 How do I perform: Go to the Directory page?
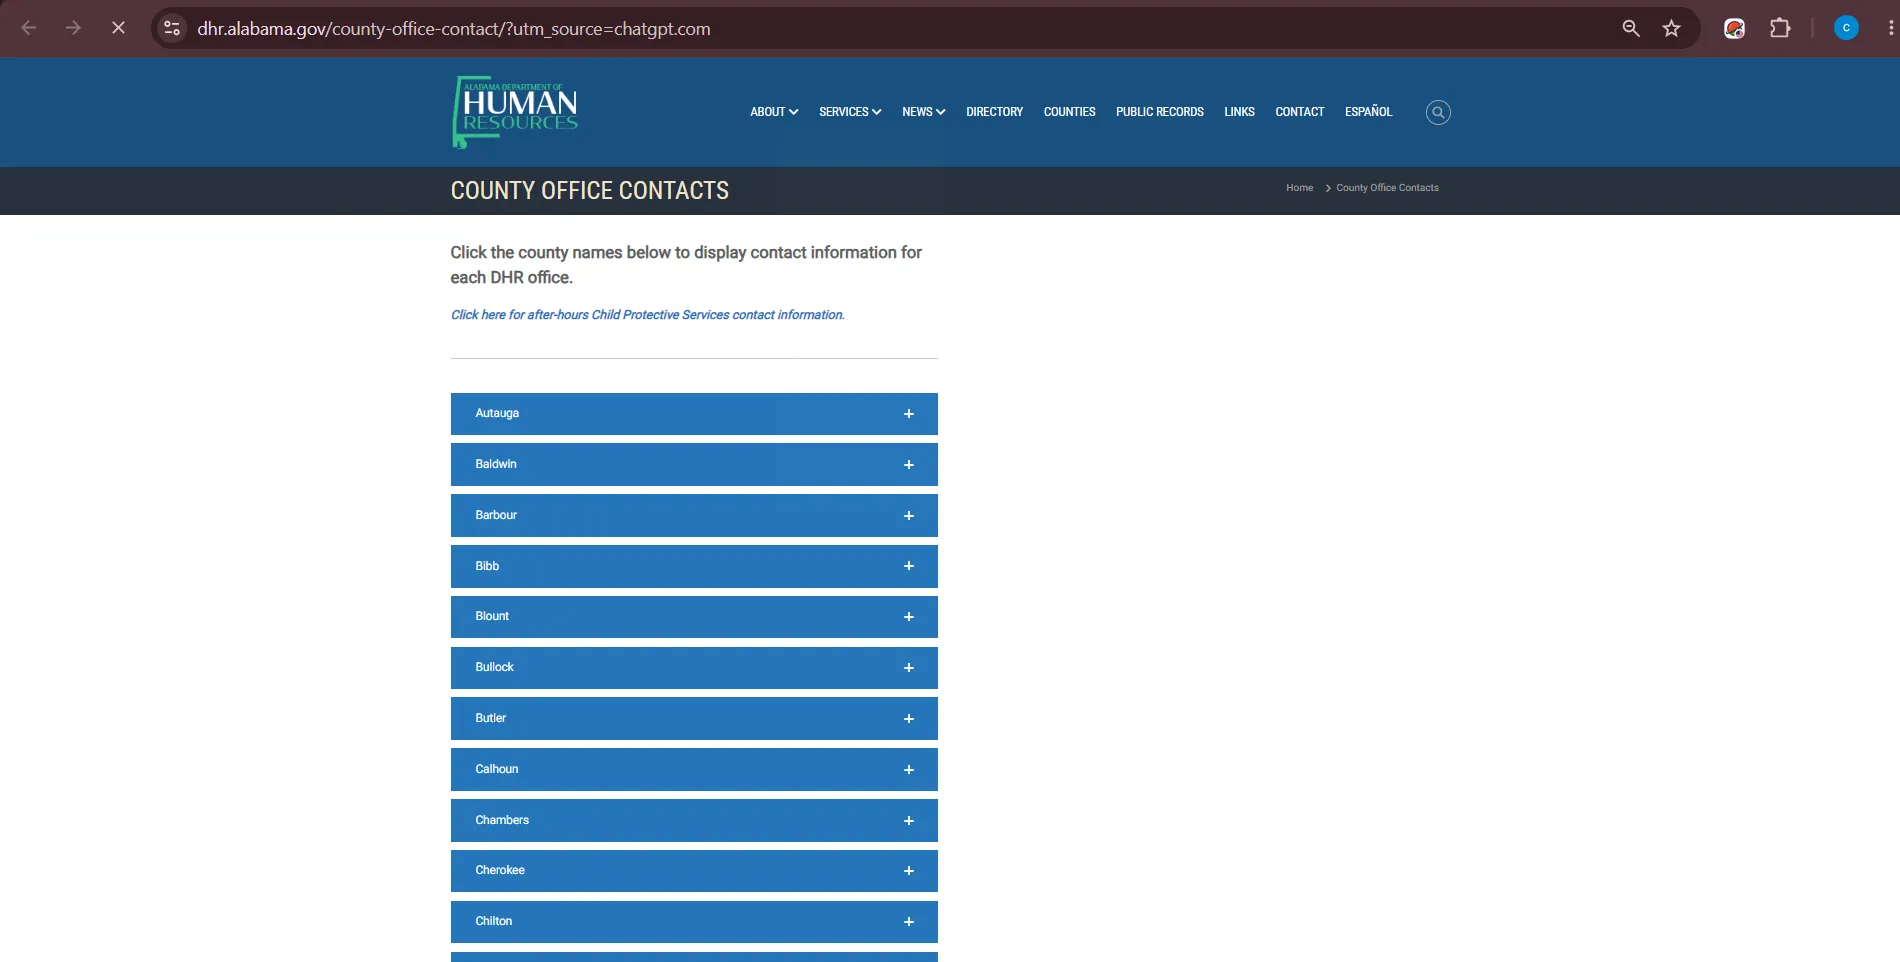click(x=994, y=112)
